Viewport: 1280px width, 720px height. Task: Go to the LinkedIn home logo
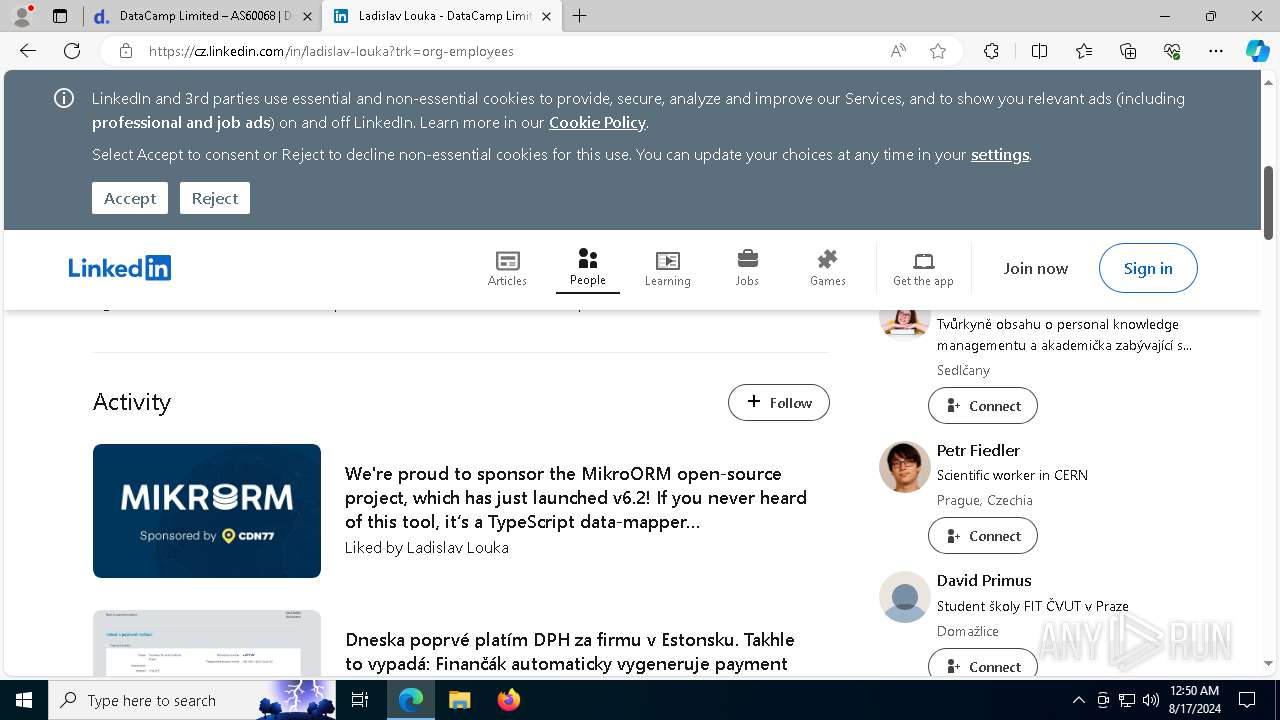120,268
